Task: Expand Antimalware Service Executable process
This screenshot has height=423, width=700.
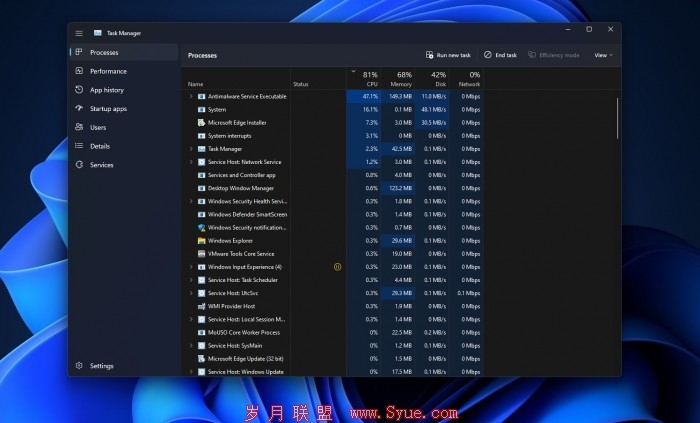Action: (x=191, y=96)
